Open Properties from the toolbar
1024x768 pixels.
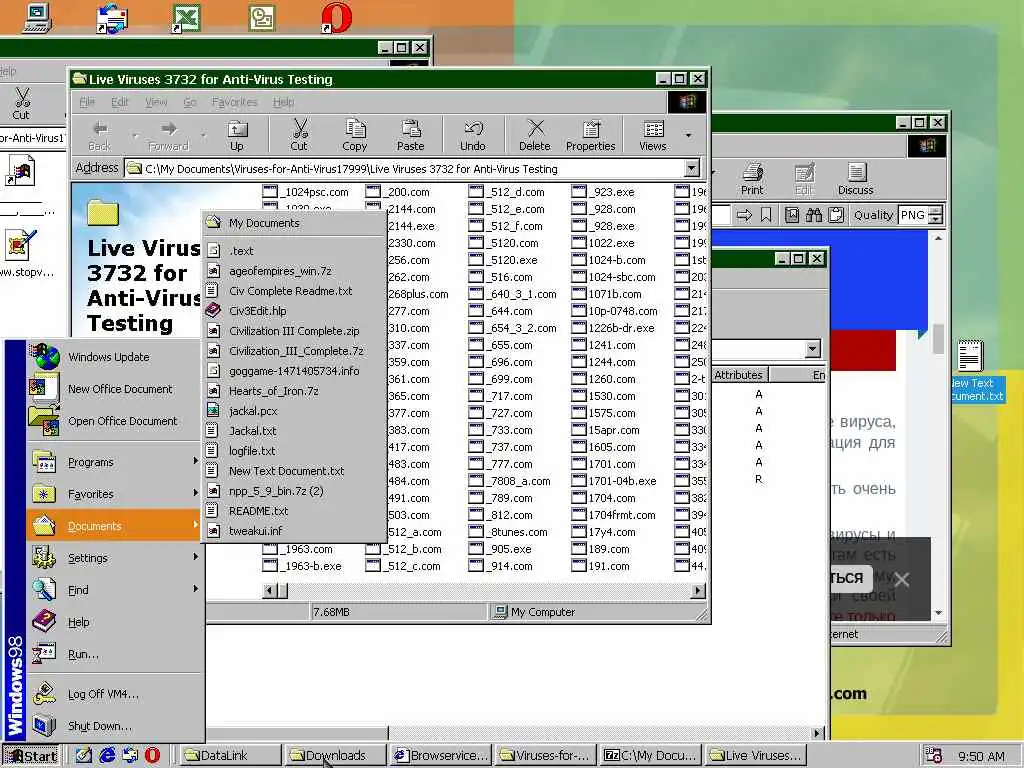(x=590, y=136)
